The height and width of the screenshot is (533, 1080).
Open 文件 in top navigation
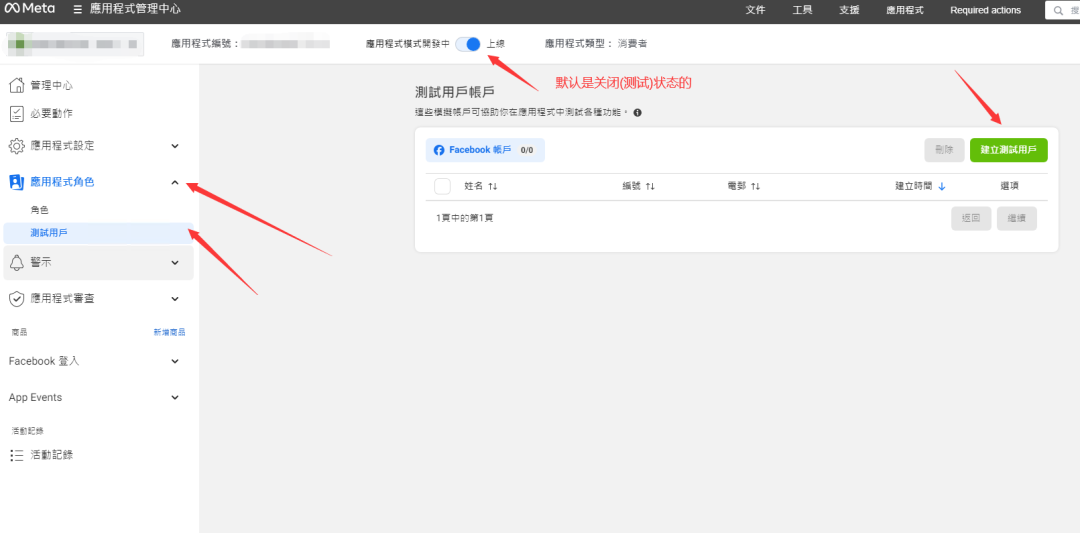pyautogui.click(x=756, y=10)
